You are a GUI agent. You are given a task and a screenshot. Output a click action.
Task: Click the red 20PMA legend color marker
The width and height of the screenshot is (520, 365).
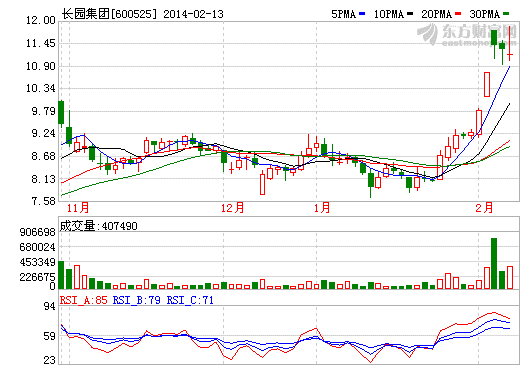458,14
